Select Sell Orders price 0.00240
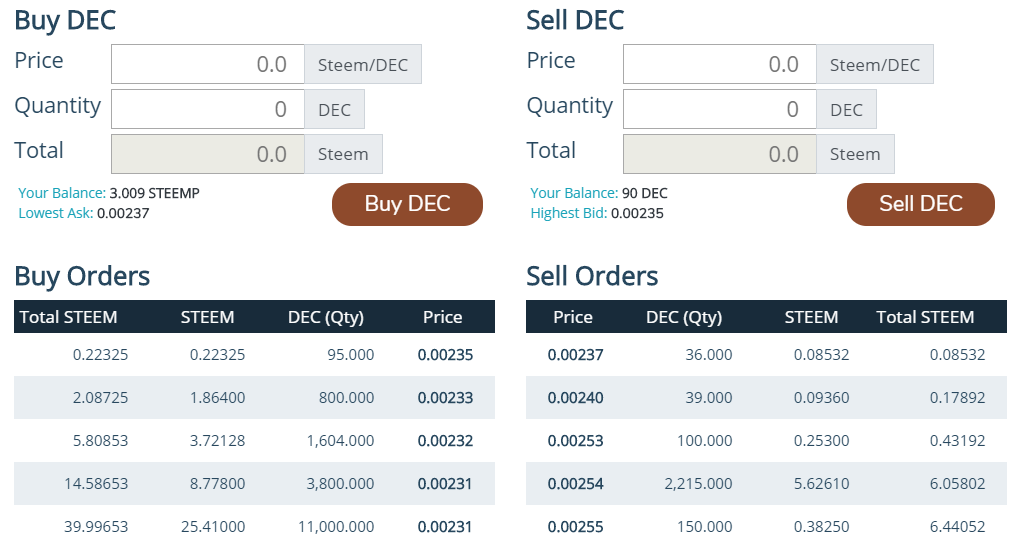 point(575,398)
